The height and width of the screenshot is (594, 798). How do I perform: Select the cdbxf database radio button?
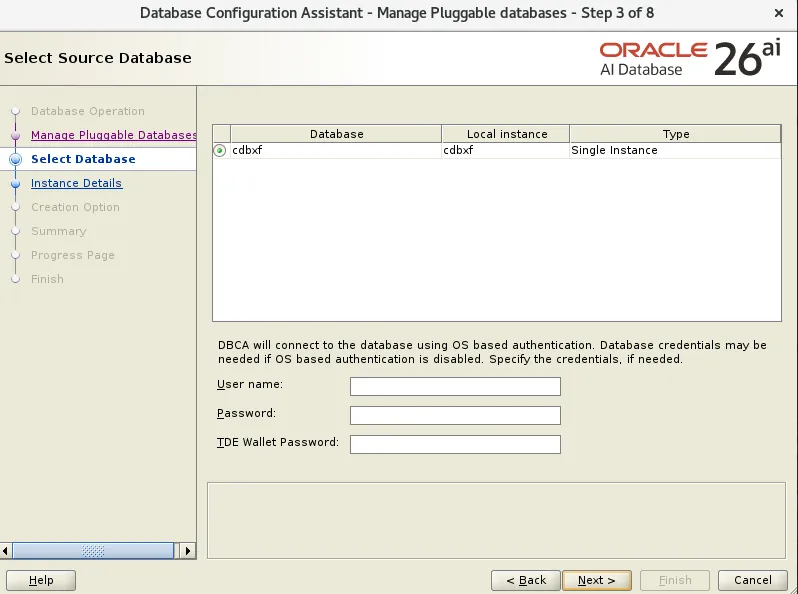(220, 150)
